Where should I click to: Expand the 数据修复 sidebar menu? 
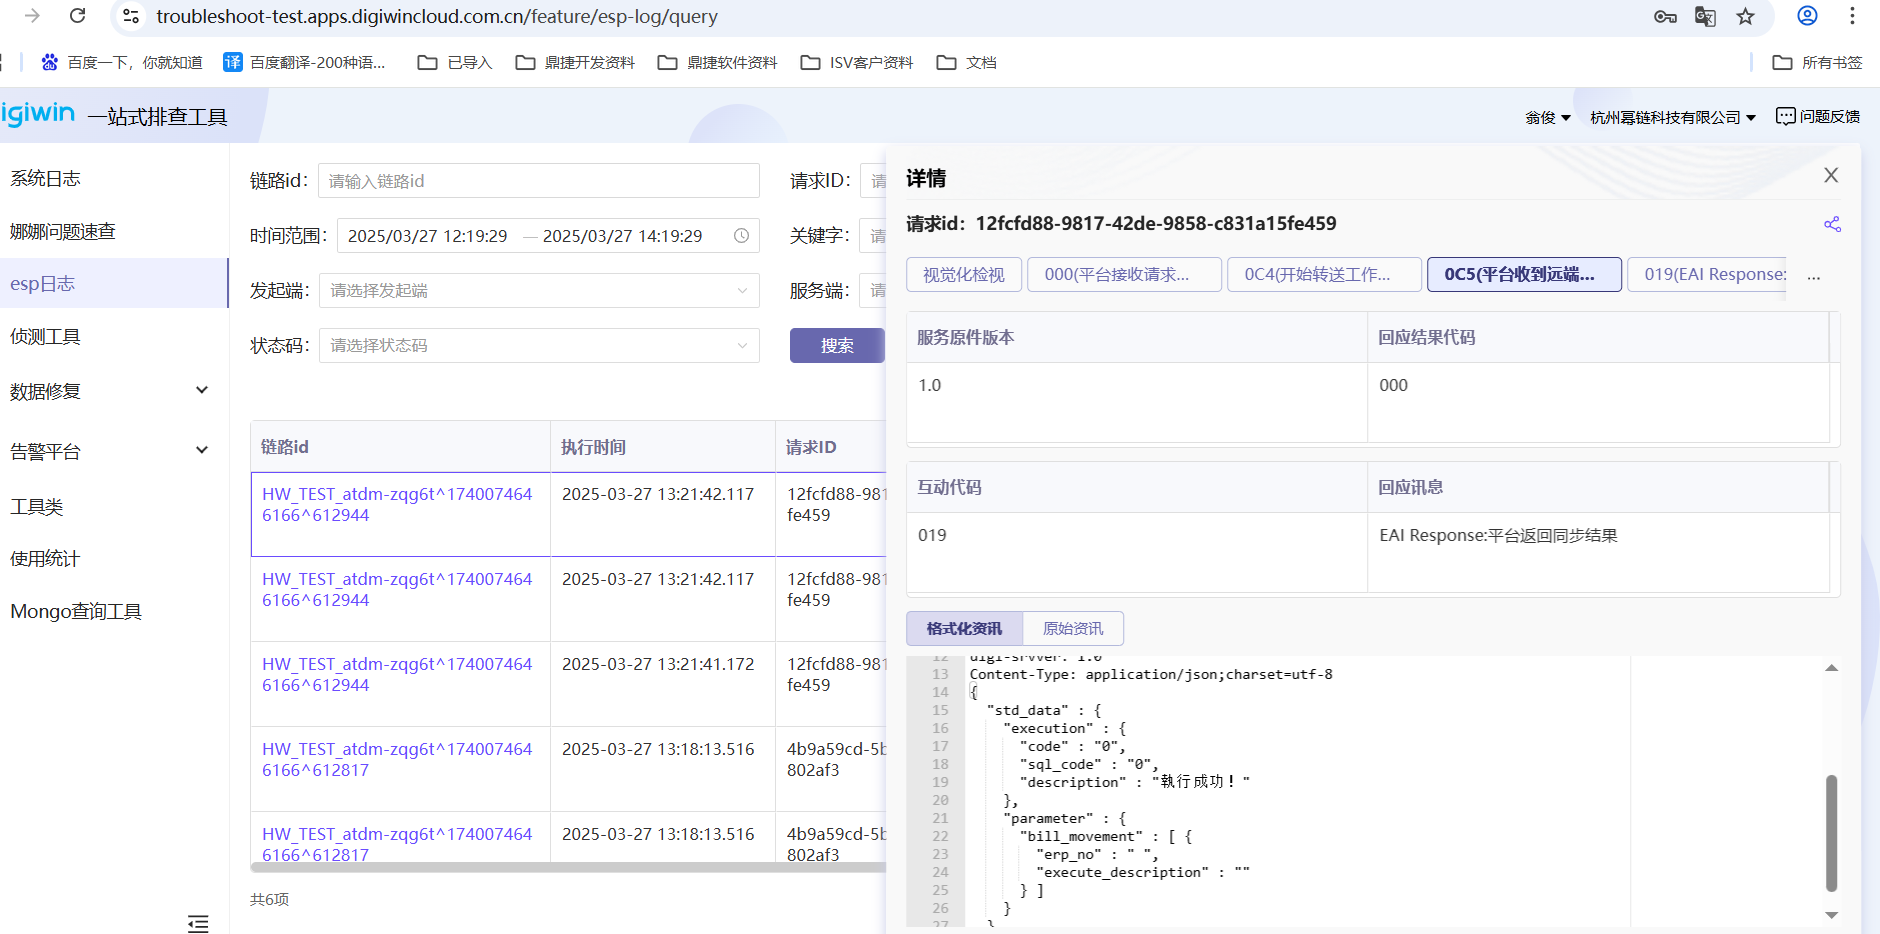[114, 391]
